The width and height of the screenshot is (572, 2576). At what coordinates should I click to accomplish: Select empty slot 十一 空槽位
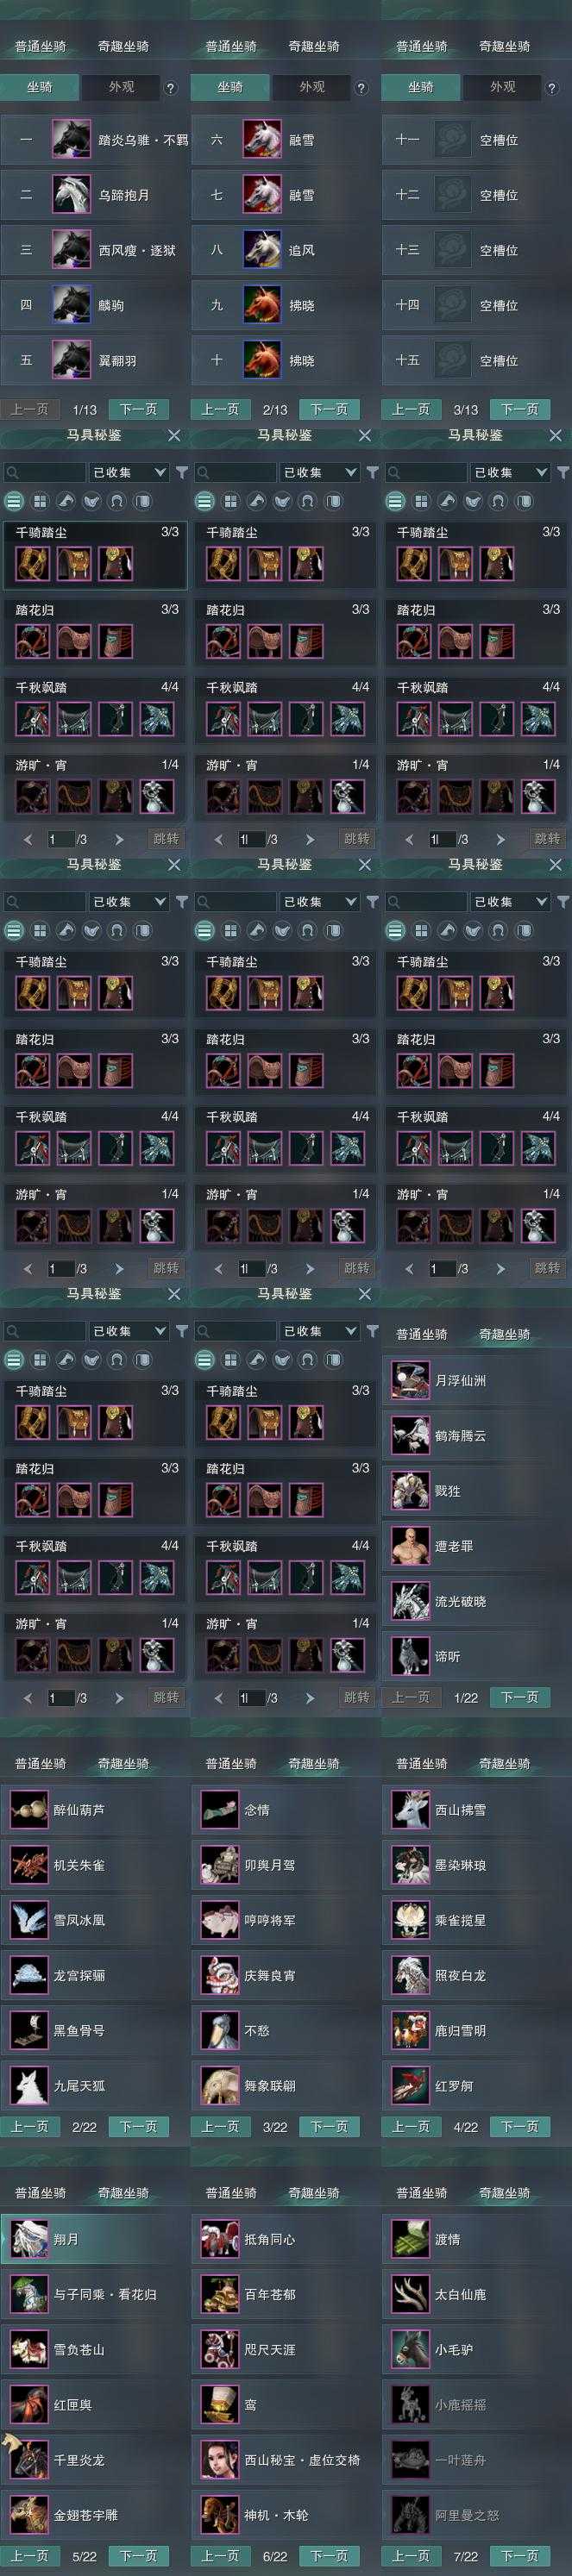pos(476,140)
